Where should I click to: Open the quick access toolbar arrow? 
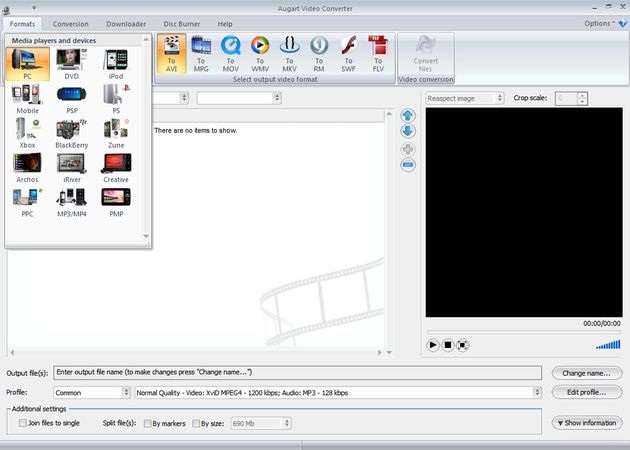[x=34, y=8]
